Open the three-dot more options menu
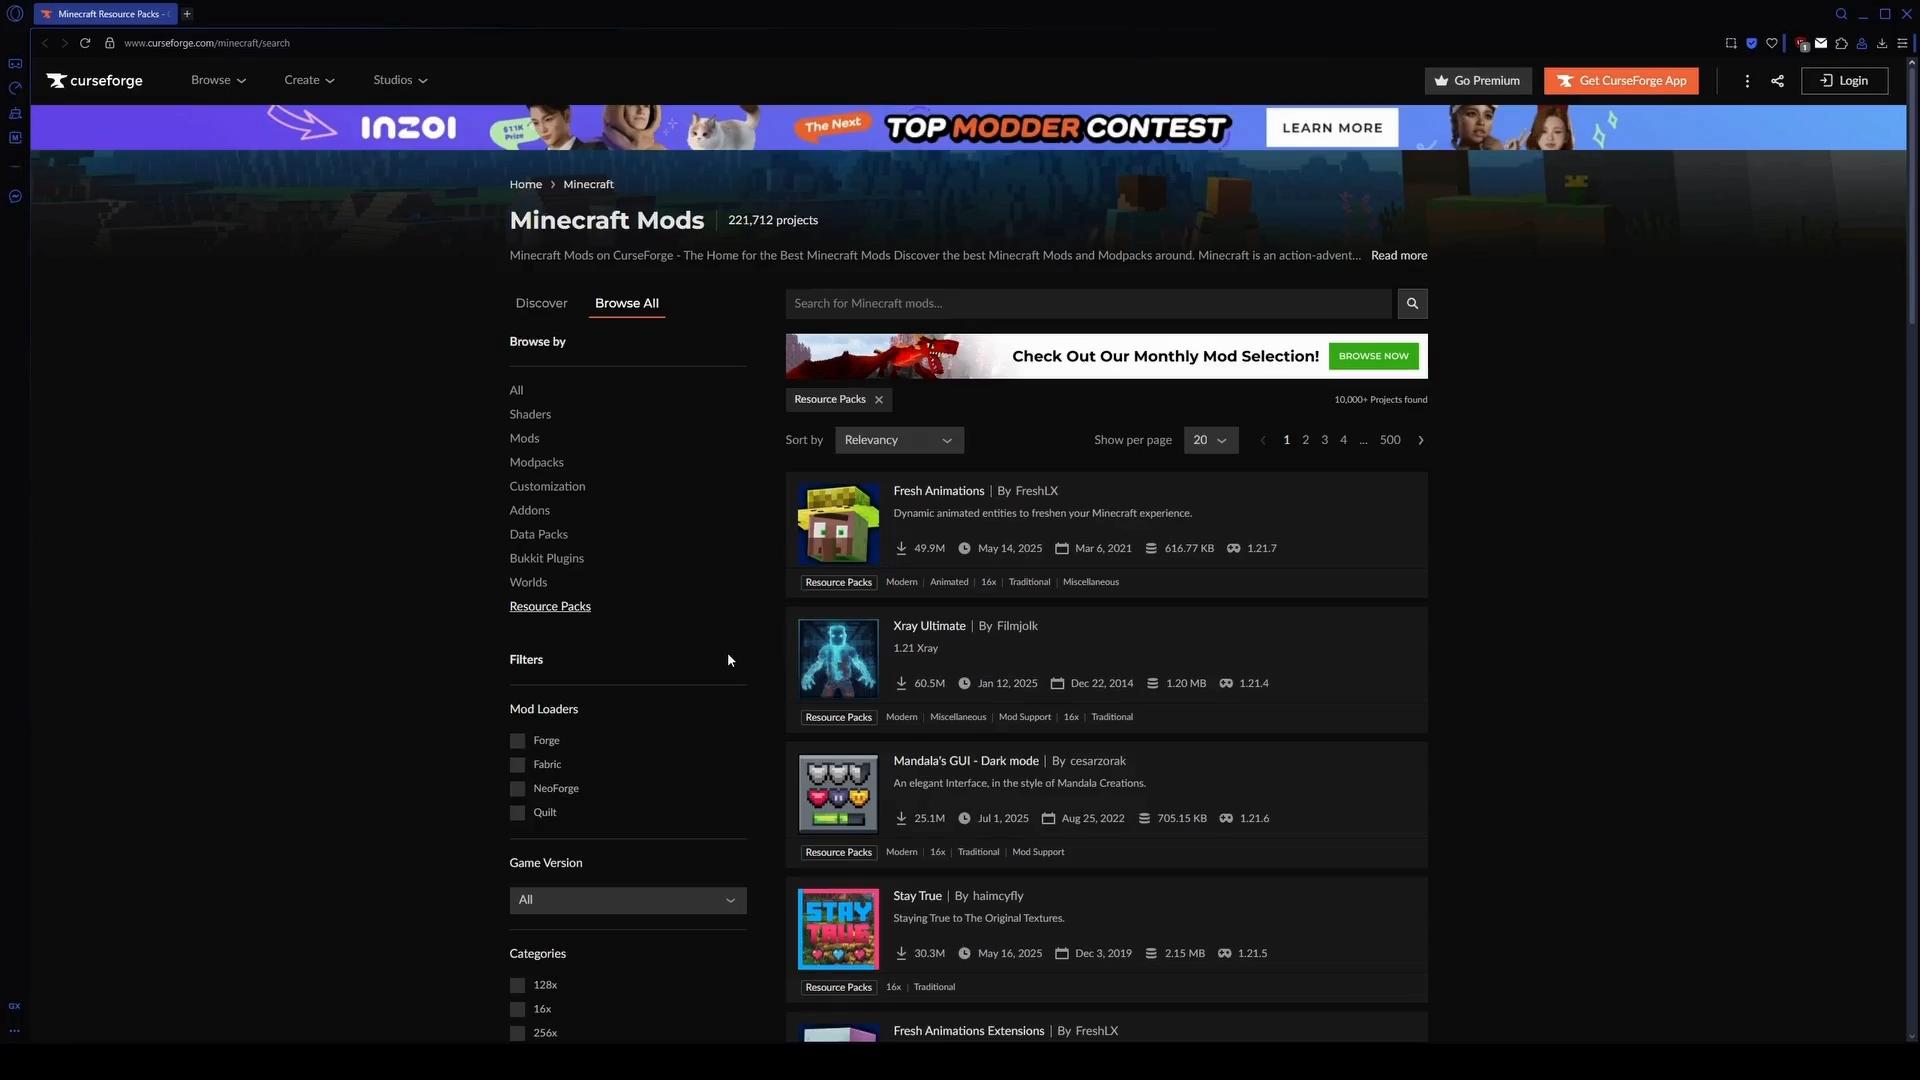Screen dimensions: 1920x1080 click(x=1747, y=81)
